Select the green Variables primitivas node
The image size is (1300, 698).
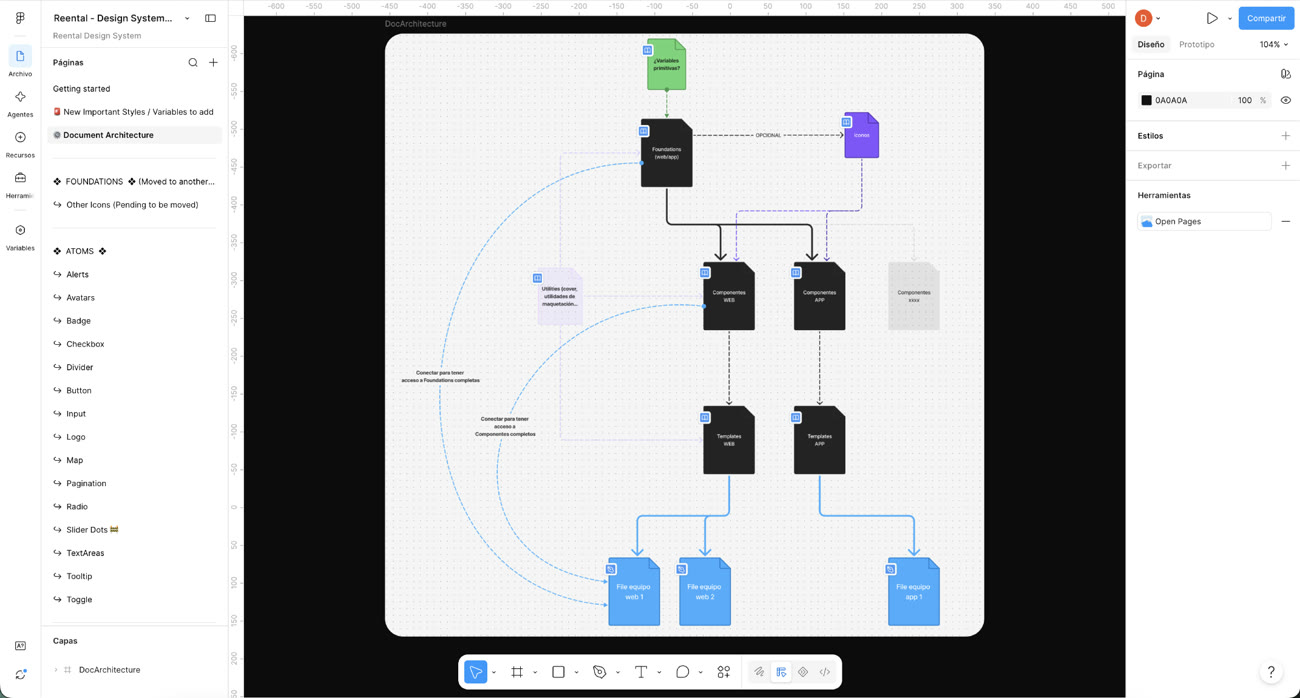coord(667,64)
